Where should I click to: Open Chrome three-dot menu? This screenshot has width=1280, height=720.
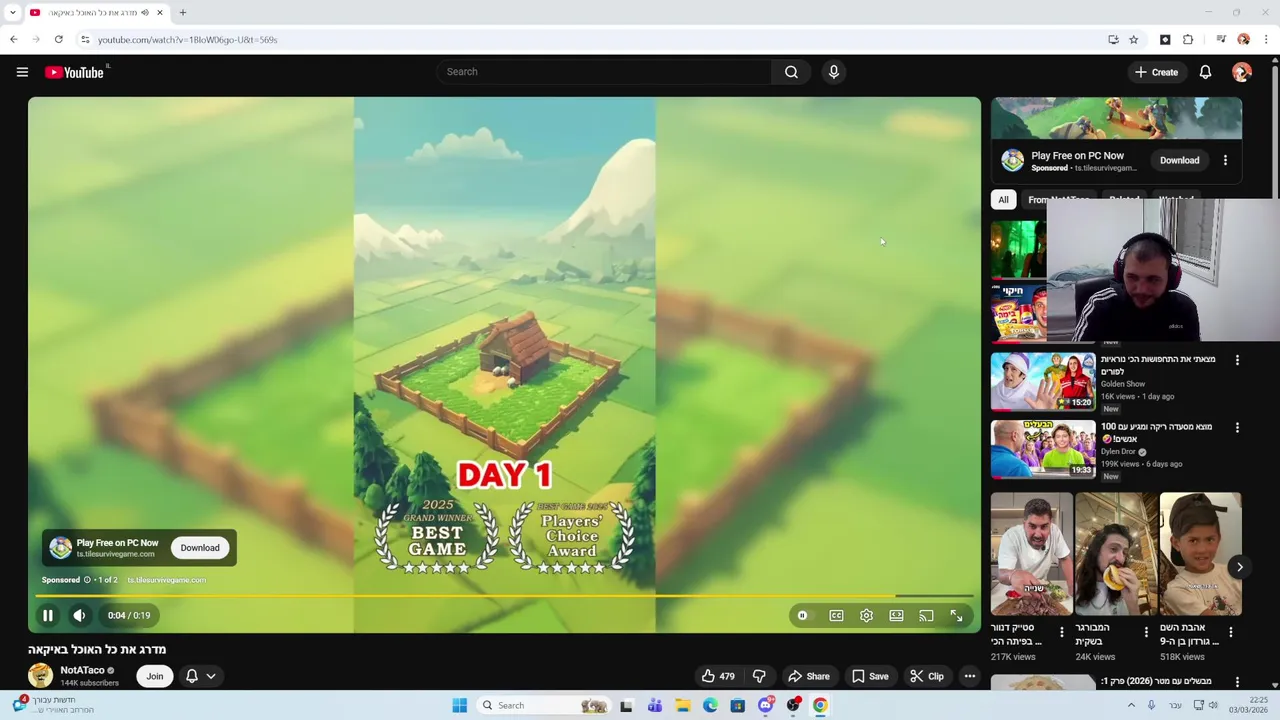tap(1266, 40)
